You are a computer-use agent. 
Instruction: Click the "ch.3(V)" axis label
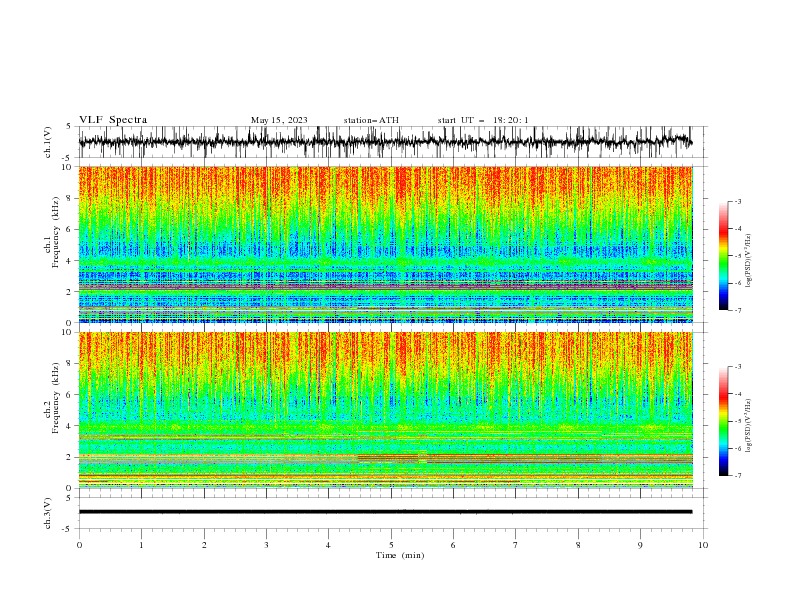point(48,513)
